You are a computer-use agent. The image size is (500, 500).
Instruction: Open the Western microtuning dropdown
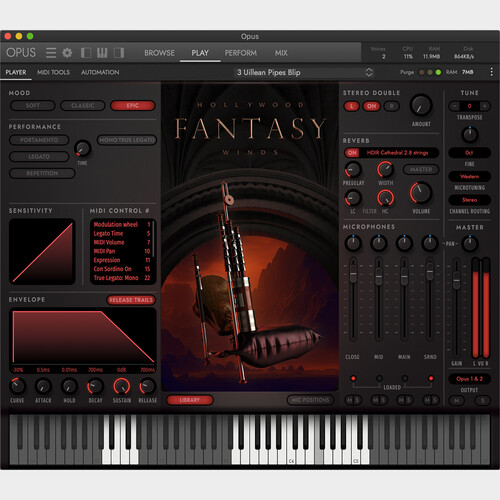point(469,176)
